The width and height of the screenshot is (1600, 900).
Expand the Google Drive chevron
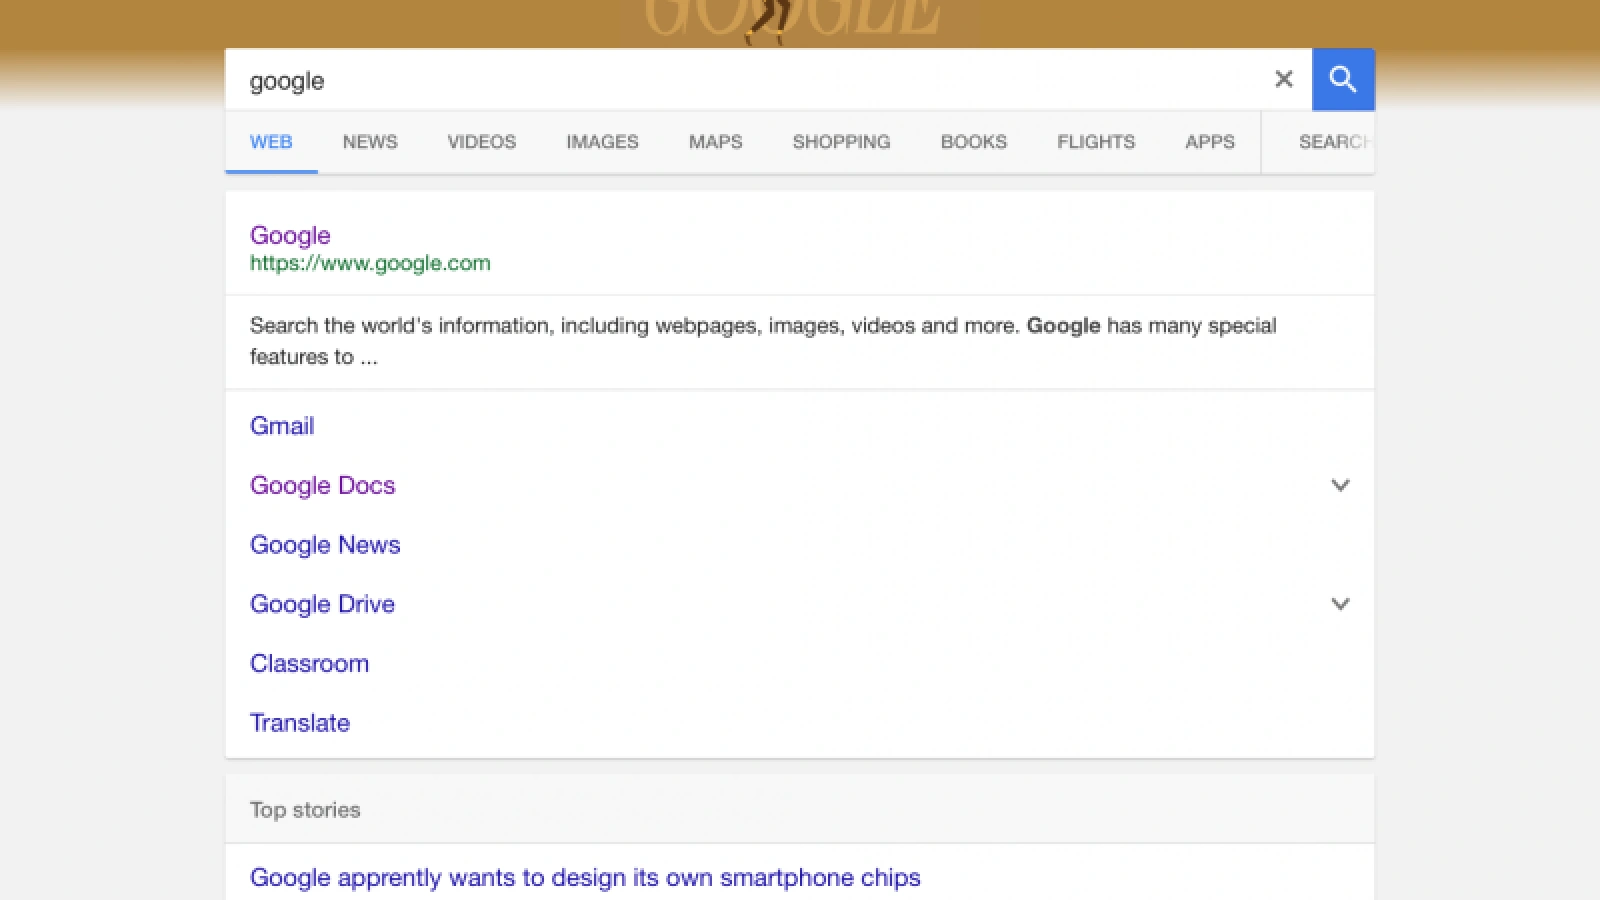pyautogui.click(x=1340, y=604)
